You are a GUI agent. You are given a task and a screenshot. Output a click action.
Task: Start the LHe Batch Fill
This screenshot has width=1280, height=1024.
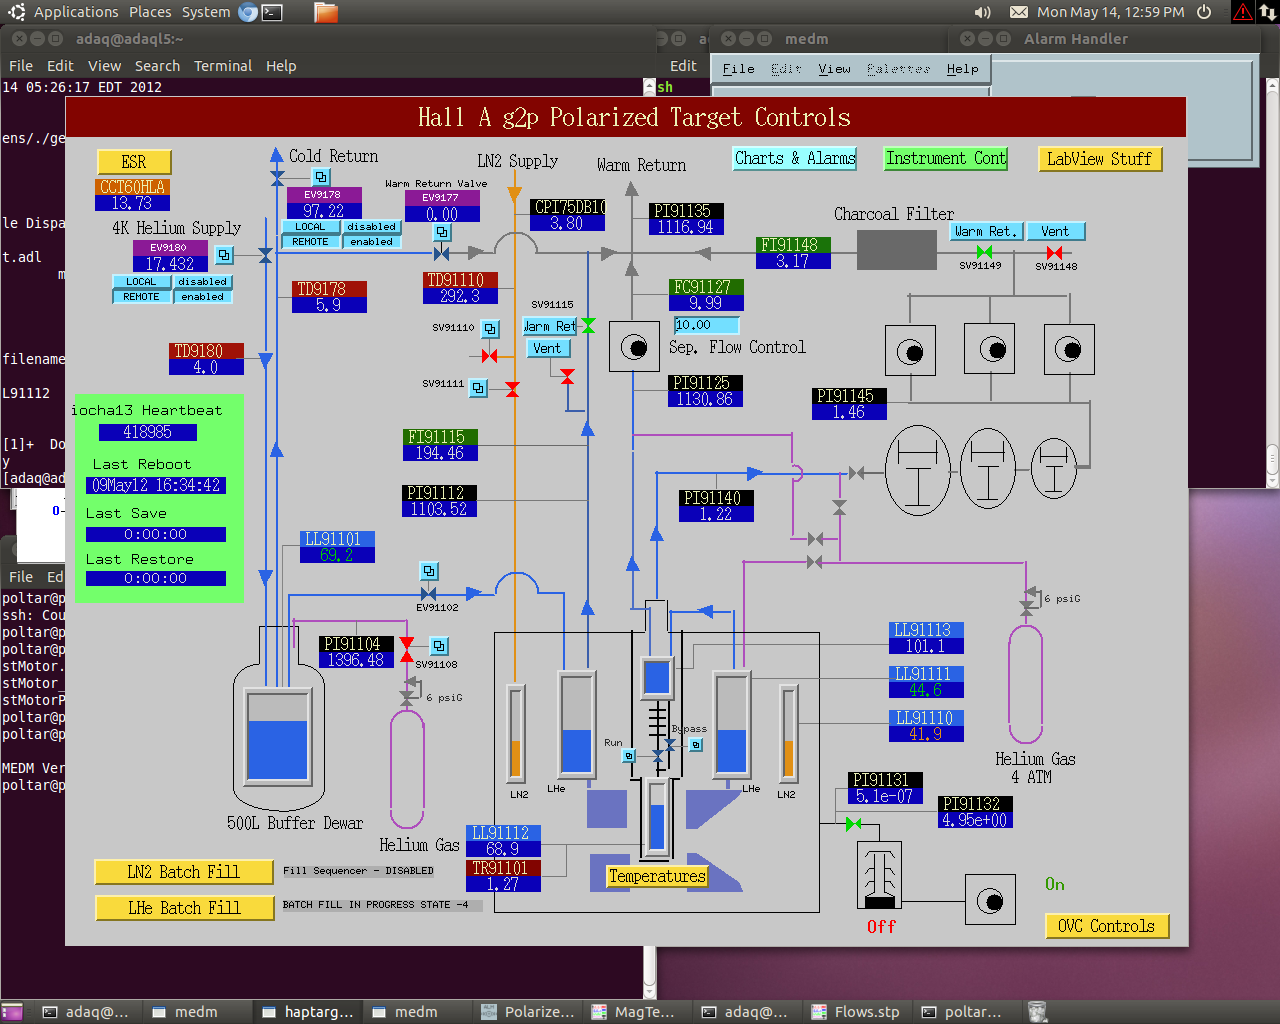[184, 908]
